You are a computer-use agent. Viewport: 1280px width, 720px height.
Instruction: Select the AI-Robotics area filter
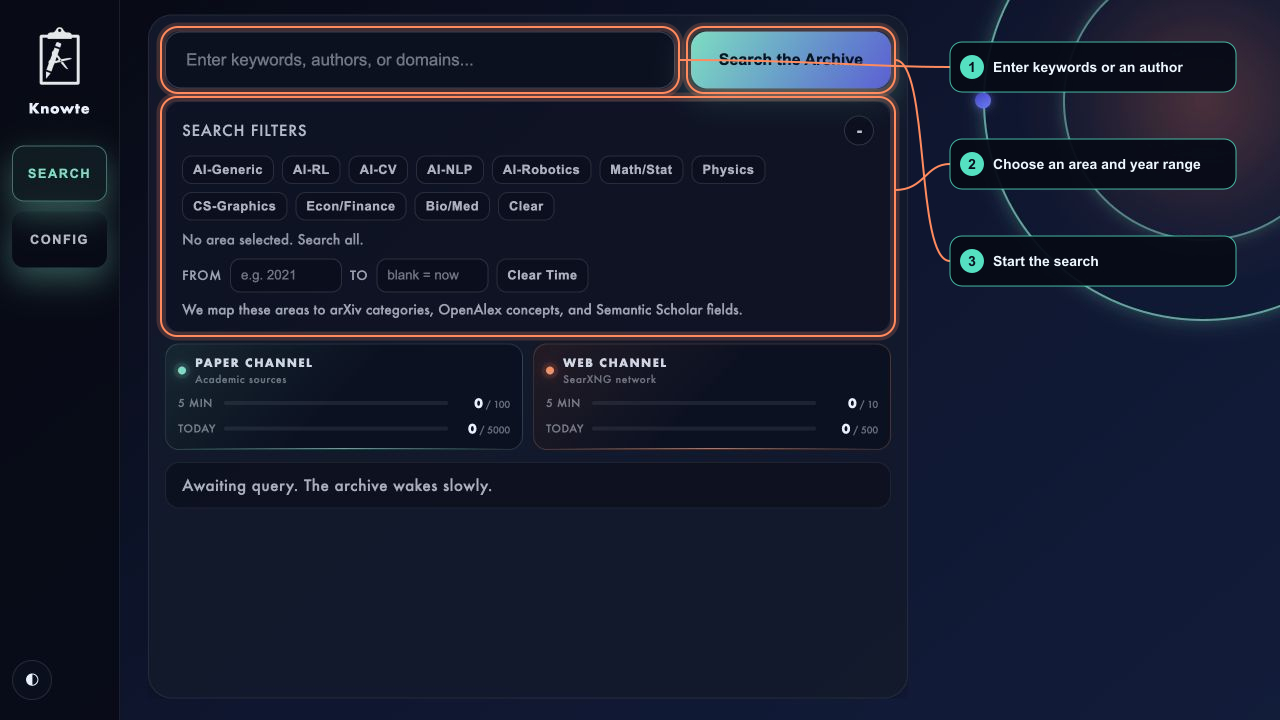pyautogui.click(x=541, y=170)
